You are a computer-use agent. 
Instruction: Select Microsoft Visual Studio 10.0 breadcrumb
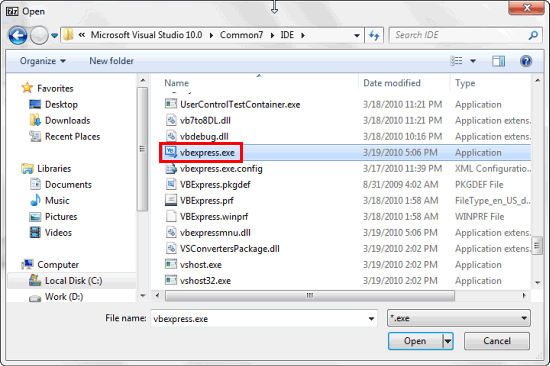click(146, 35)
